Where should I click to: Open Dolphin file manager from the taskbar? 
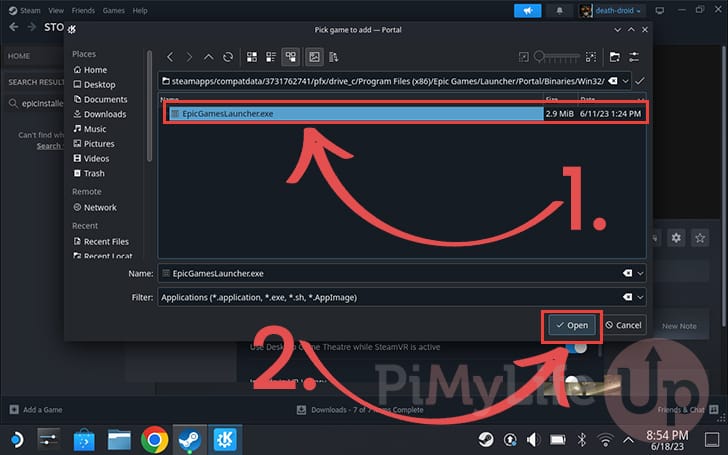(119, 440)
